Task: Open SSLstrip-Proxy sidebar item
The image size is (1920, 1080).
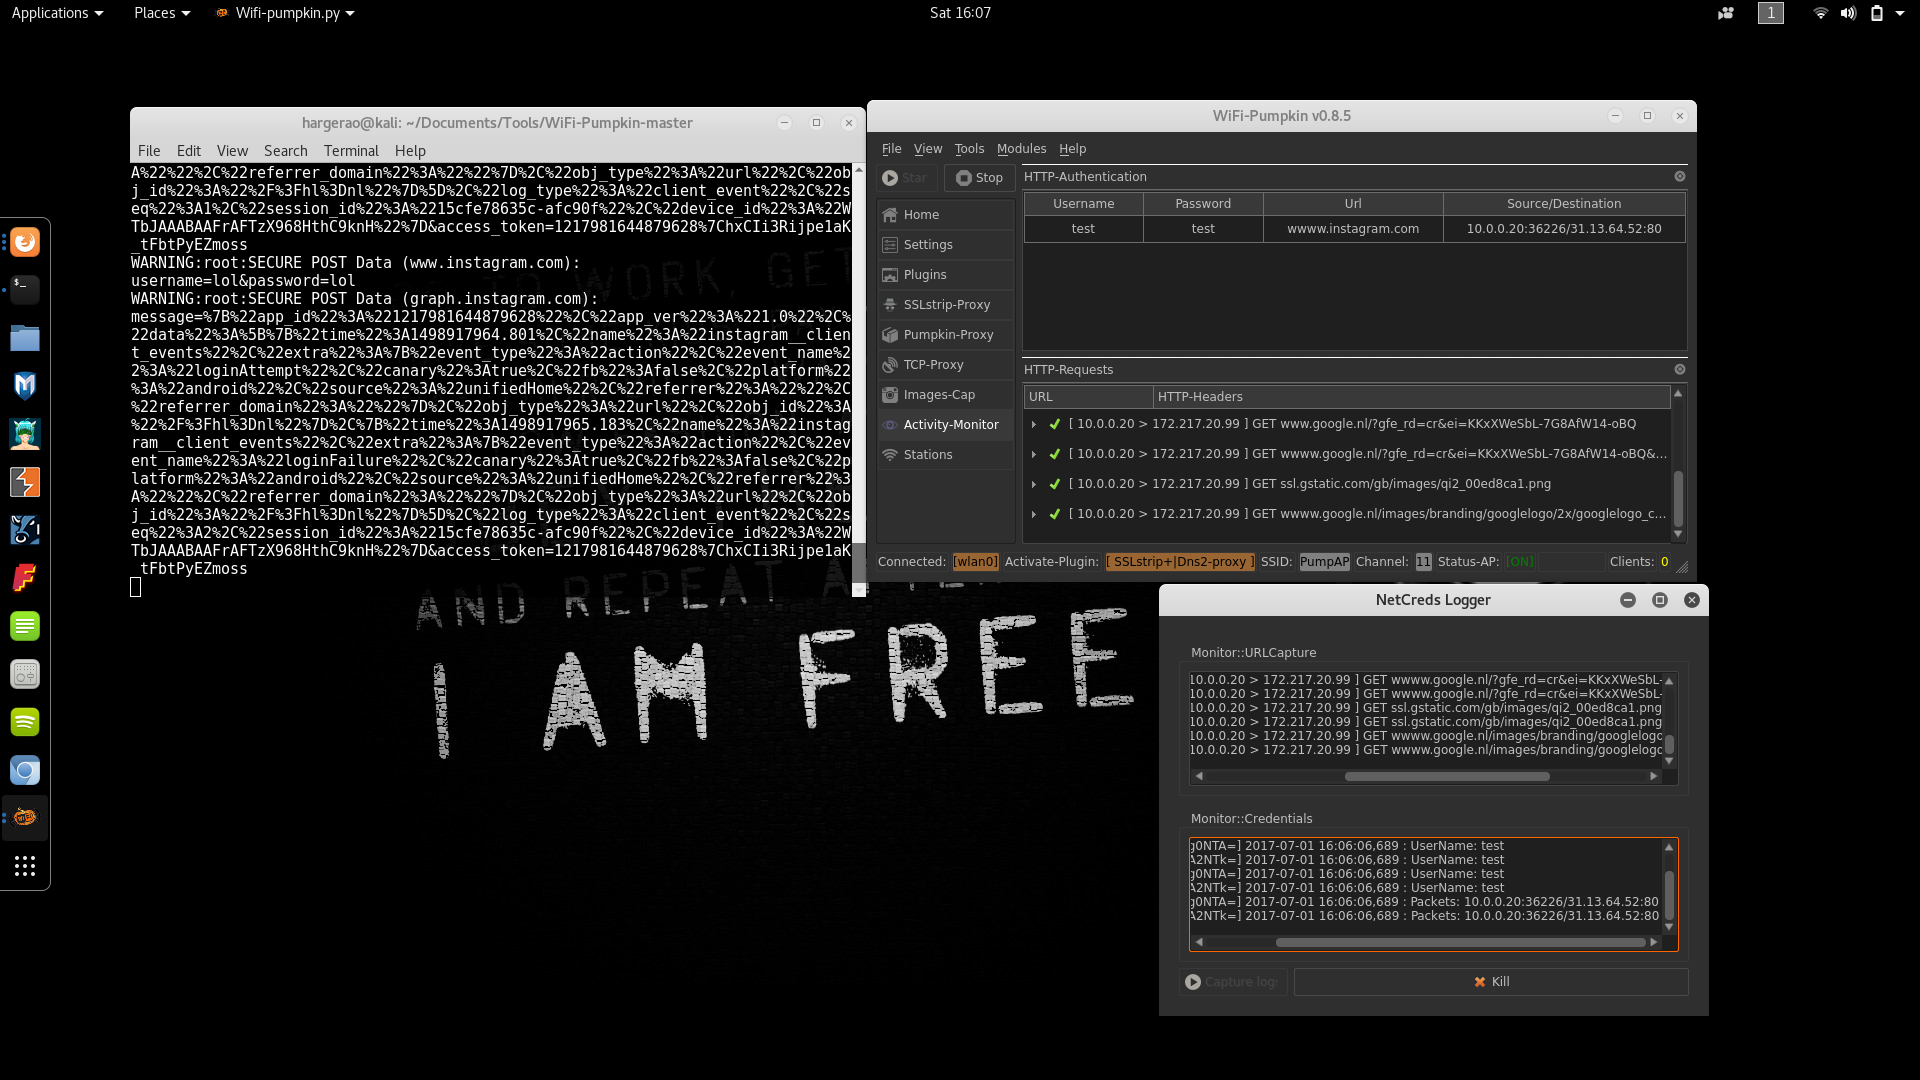Action: coord(945,305)
